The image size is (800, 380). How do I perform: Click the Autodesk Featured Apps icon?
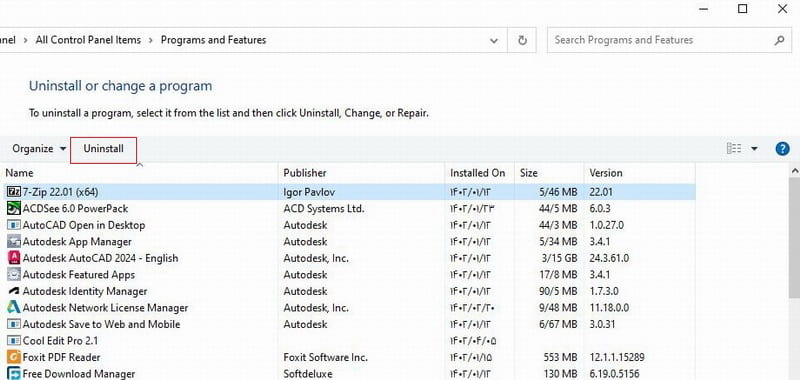pos(14,274)
